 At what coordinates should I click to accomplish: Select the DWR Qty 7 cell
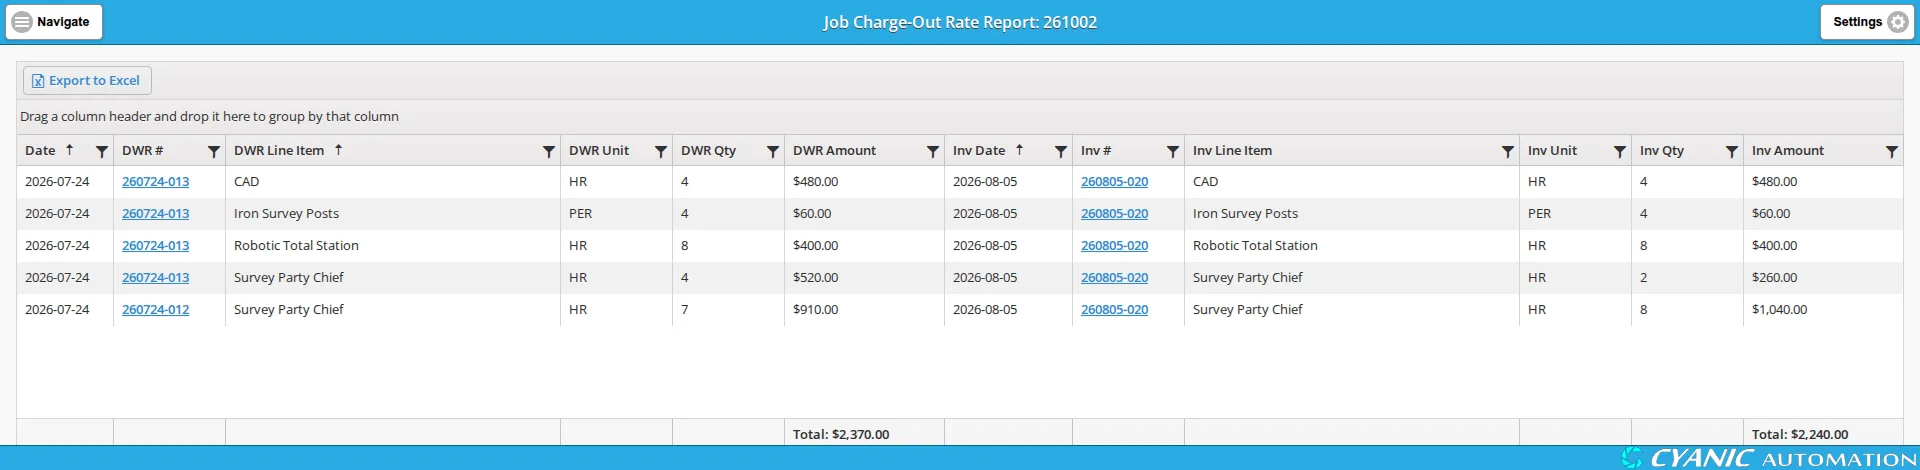click(728, 310)
